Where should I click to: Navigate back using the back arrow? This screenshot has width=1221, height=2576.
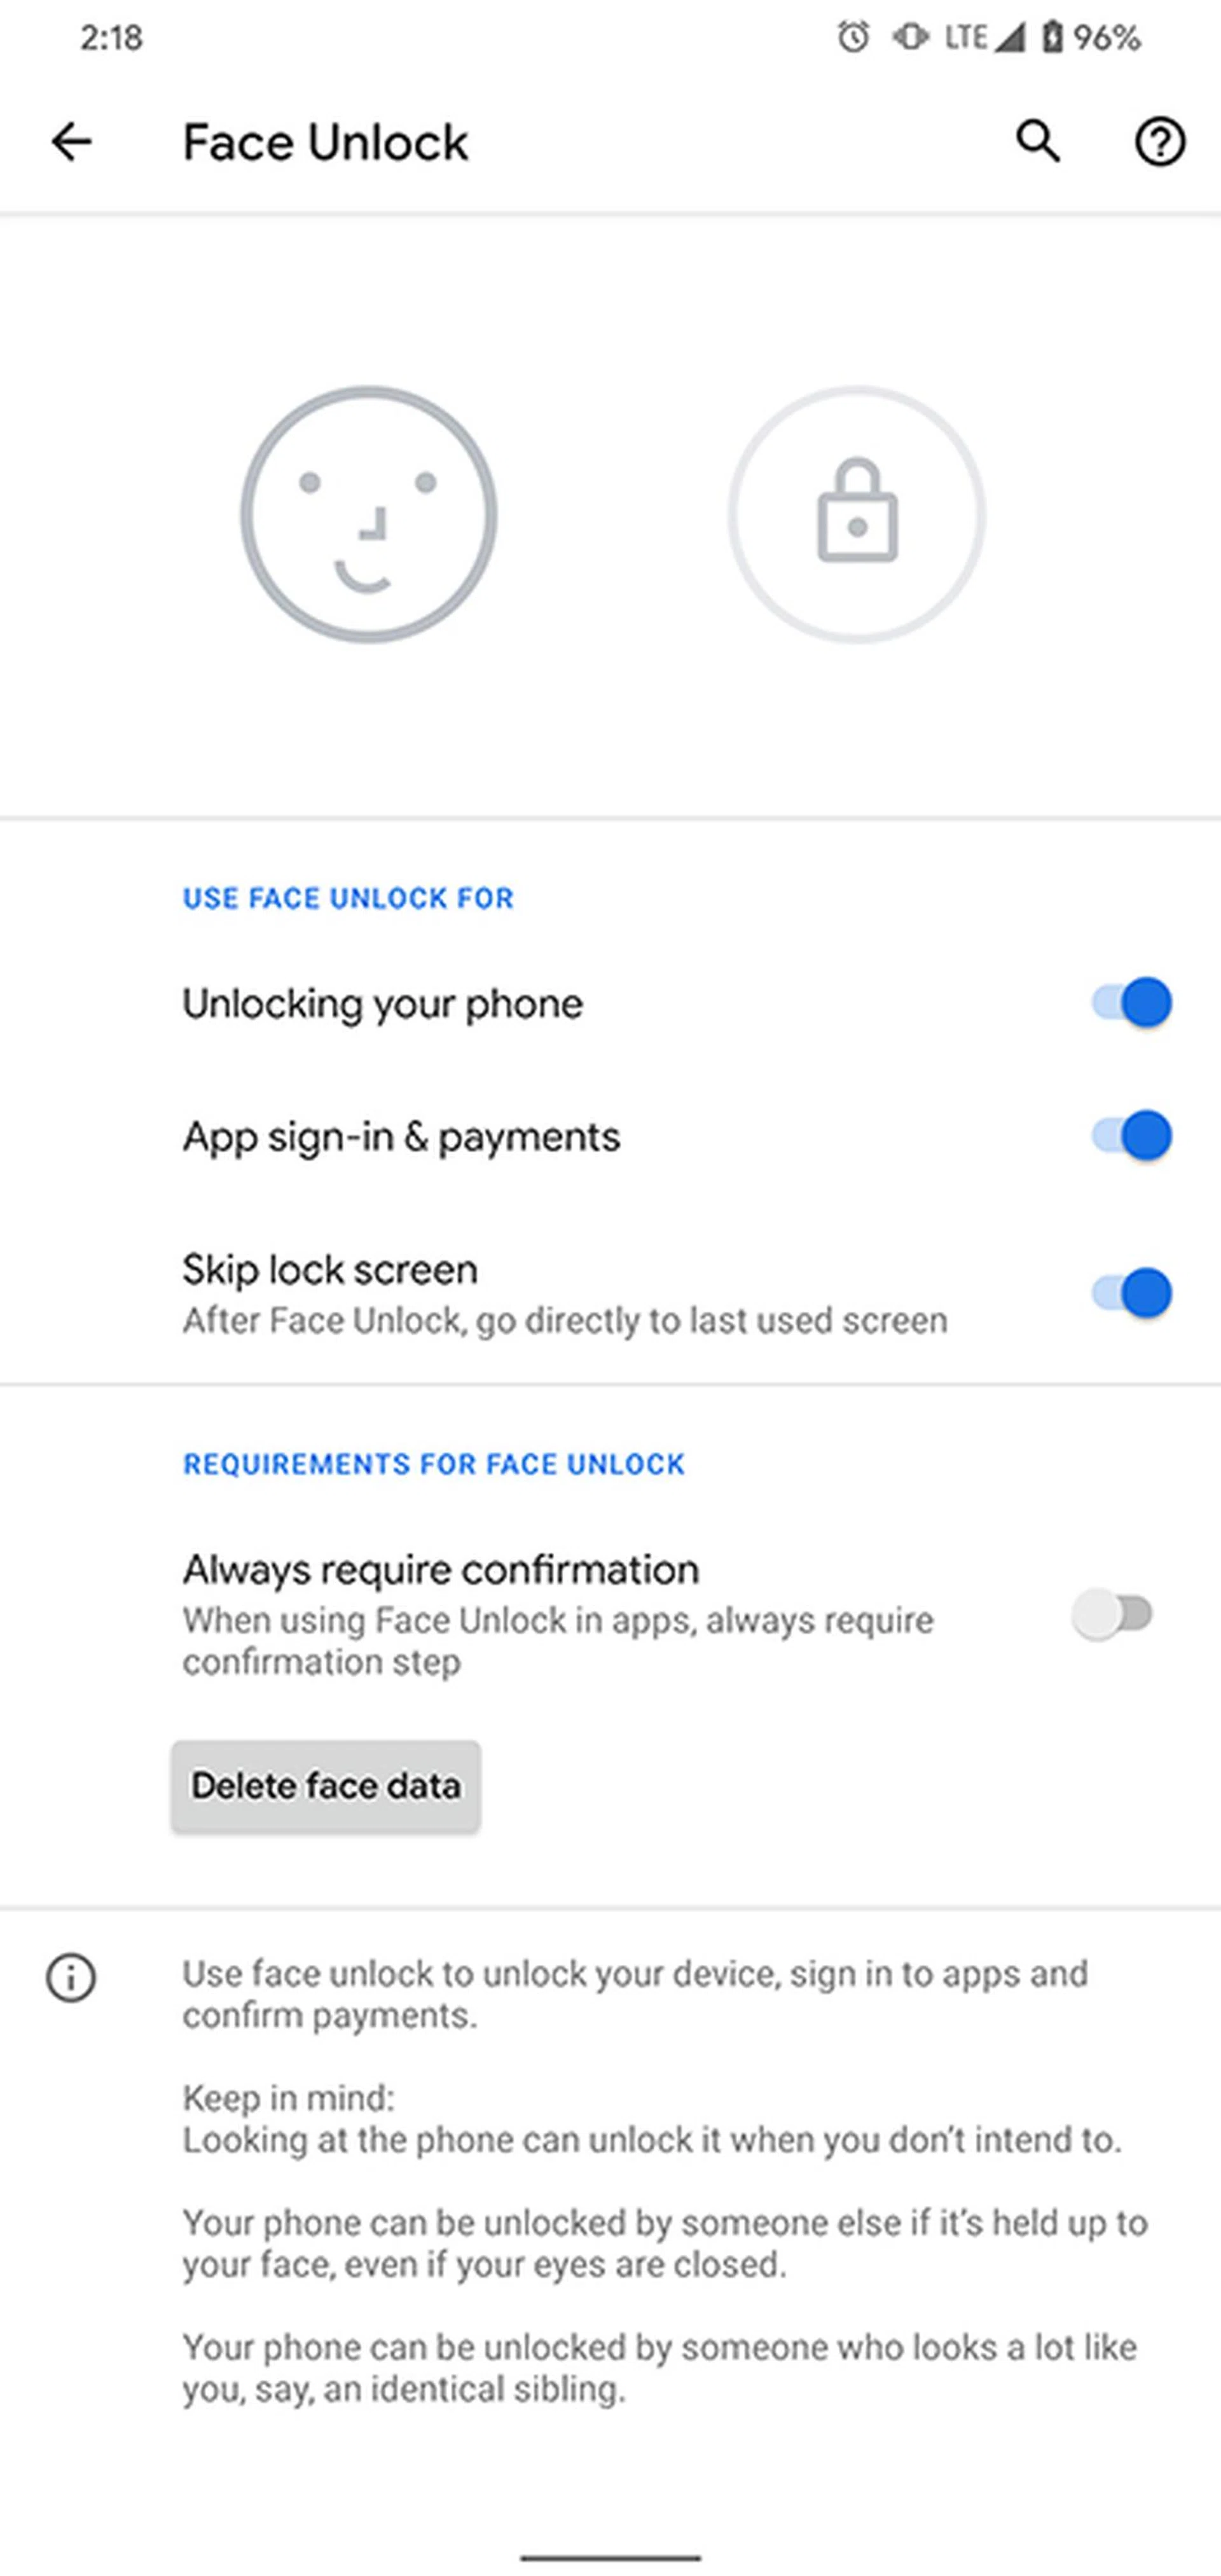70,142
